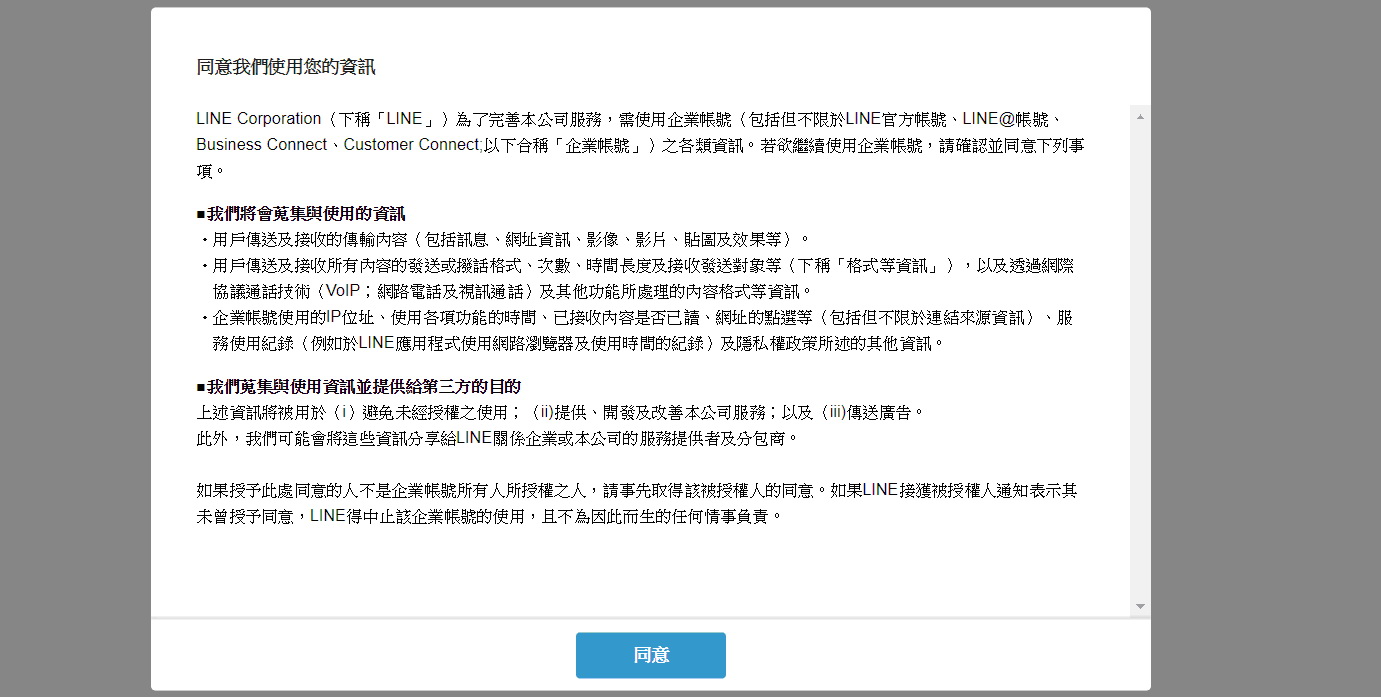This screenshot has width=1381, height=697.
Task: Click the sentence starting 上述資訊將被用於
Action: [562, 412]
